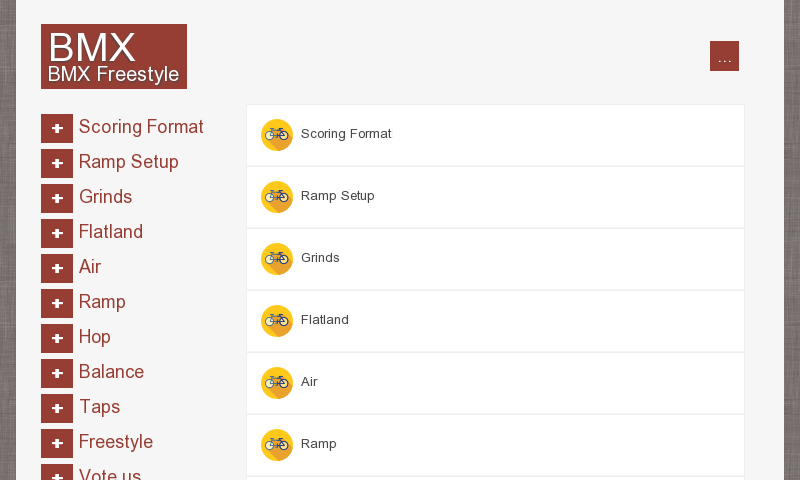The image size is (800, 480).
Task: Click the bicycle icon beside Scoring Format
Action: point(277,135)
